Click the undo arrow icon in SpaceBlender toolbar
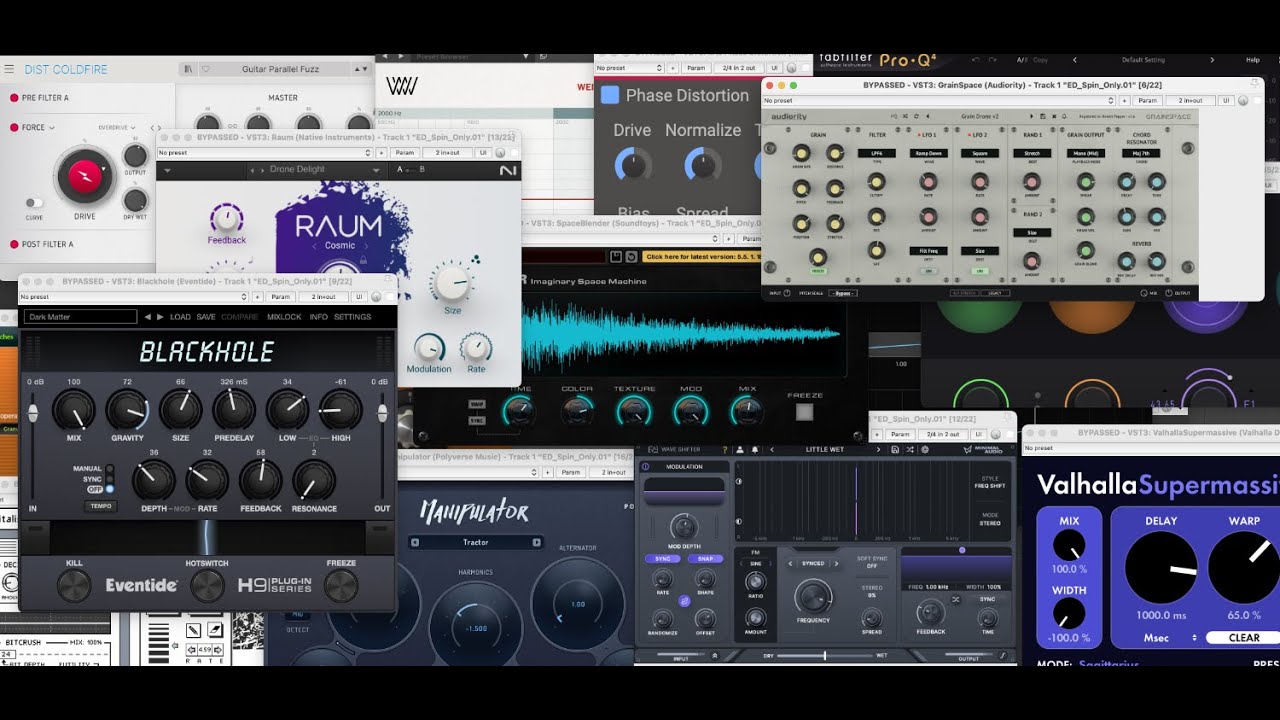 pyautogui.click(x=631, y=257)
